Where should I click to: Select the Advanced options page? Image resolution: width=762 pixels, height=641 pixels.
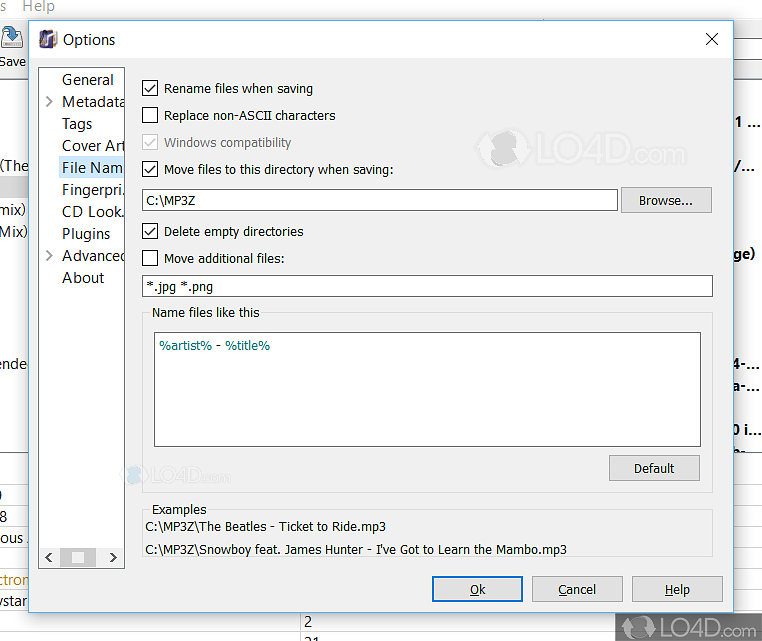[x=93, y=256]
